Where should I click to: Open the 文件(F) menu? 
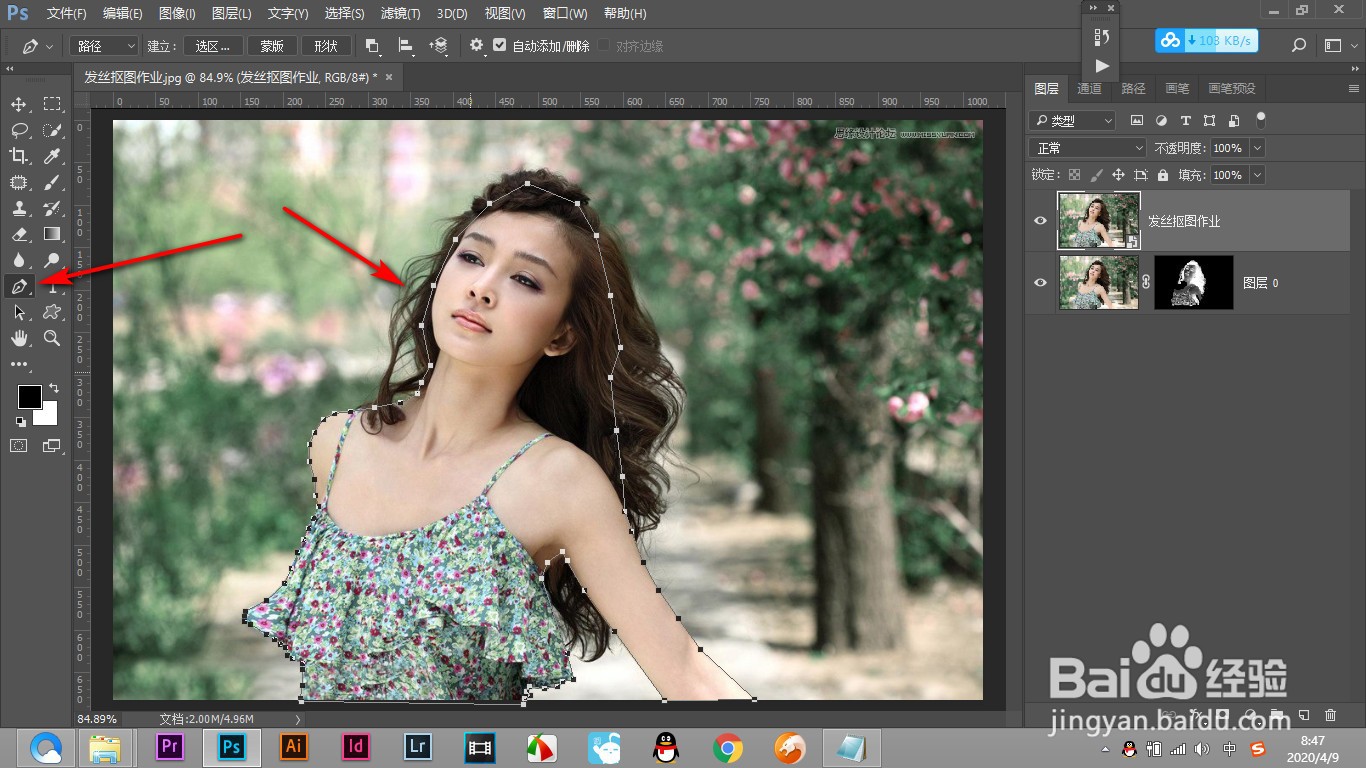click(67, 14)
